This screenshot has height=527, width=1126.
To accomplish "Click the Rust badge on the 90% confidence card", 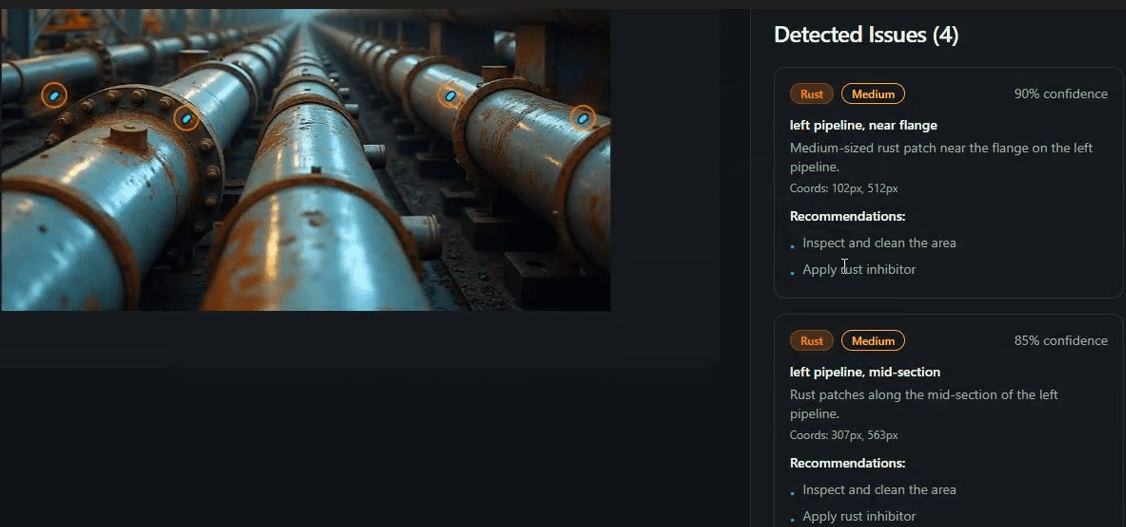I will (x=811, y=93).
